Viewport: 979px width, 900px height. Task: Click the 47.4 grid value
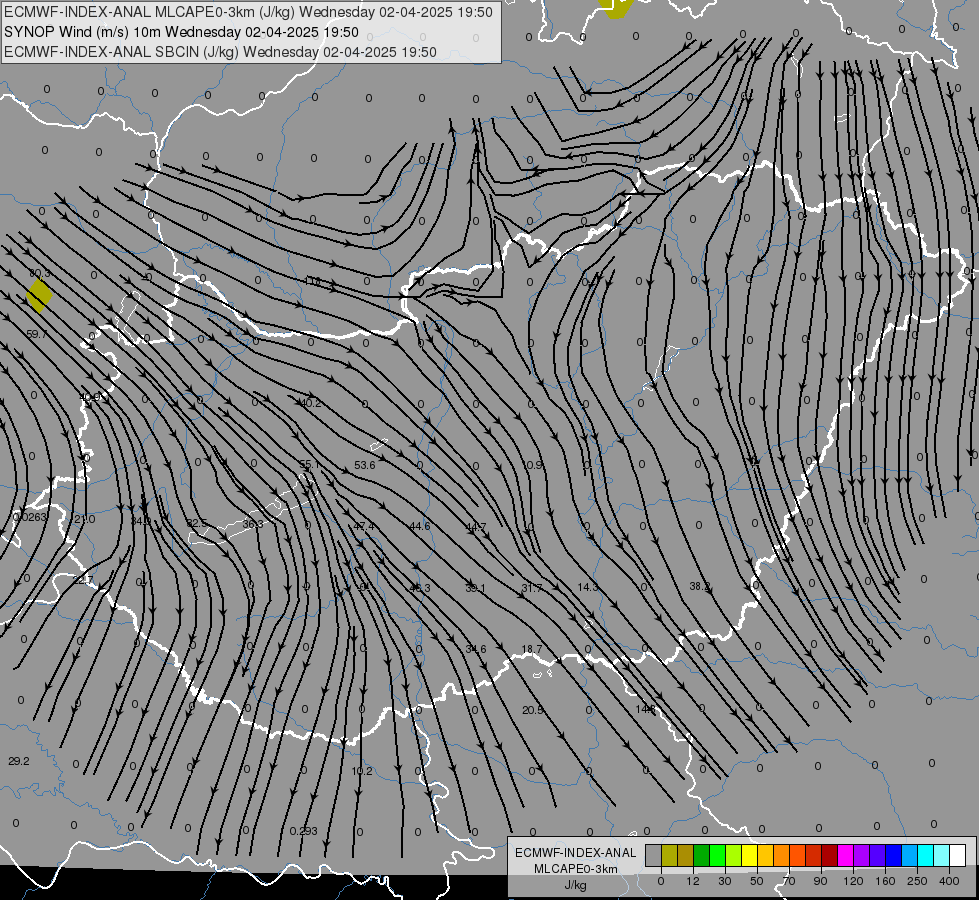364,527
